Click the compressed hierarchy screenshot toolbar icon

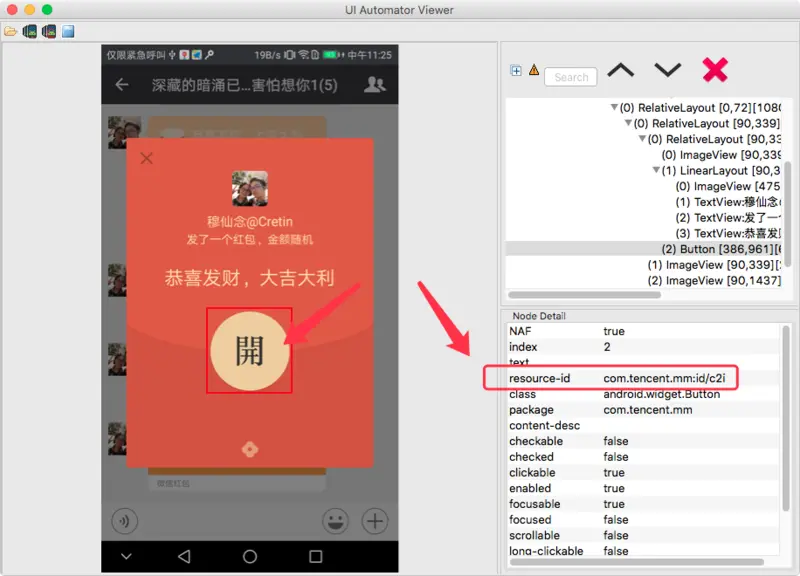click(x=49, y=32)
